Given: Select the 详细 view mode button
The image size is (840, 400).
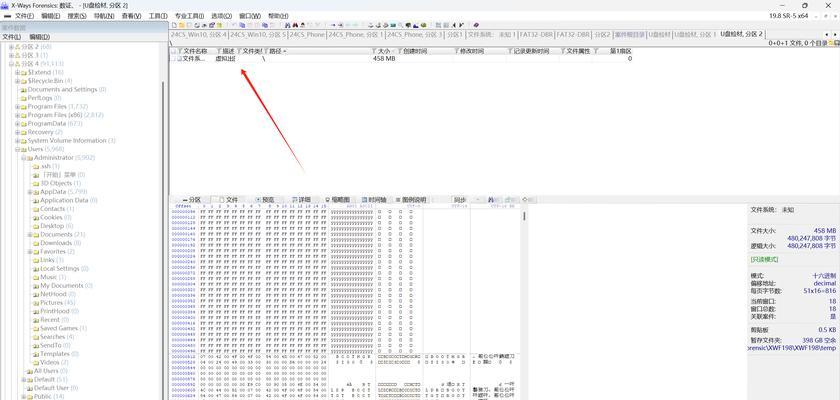Looking at the screenshot, I should pos(301,200).
